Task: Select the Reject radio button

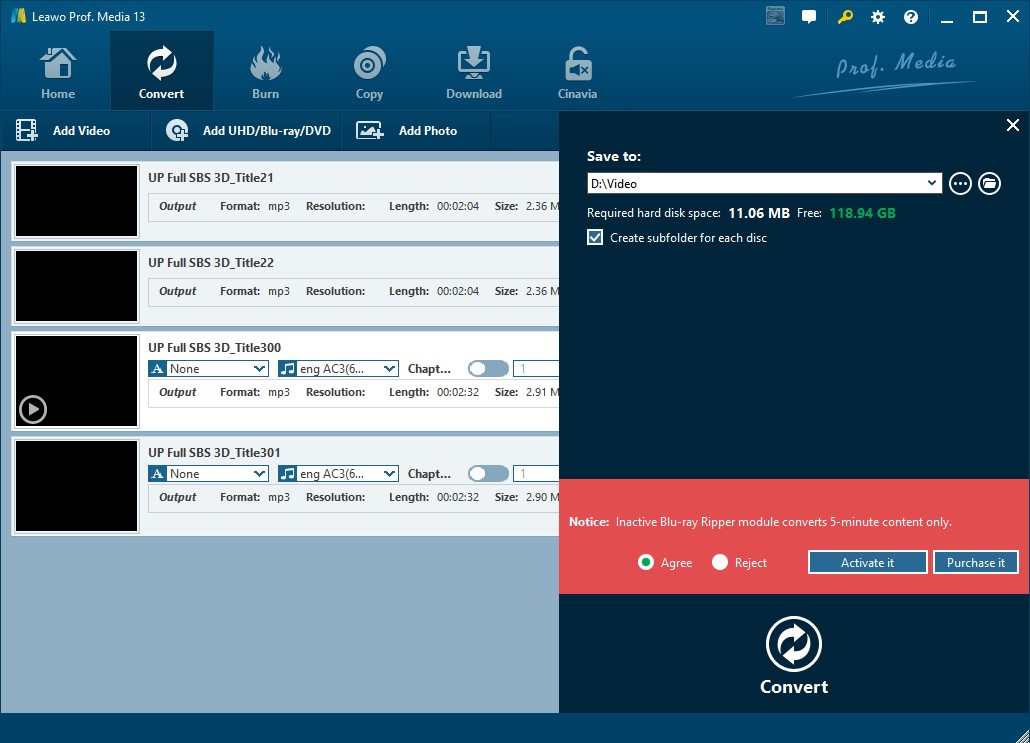Action: (x=720, y=563)
